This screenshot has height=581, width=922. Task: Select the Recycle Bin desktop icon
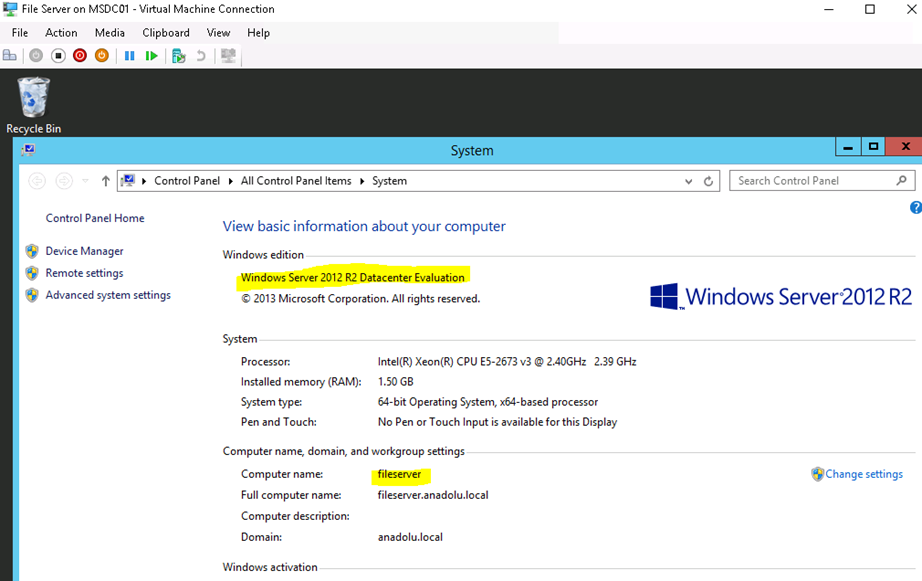(x=34, y=105)
